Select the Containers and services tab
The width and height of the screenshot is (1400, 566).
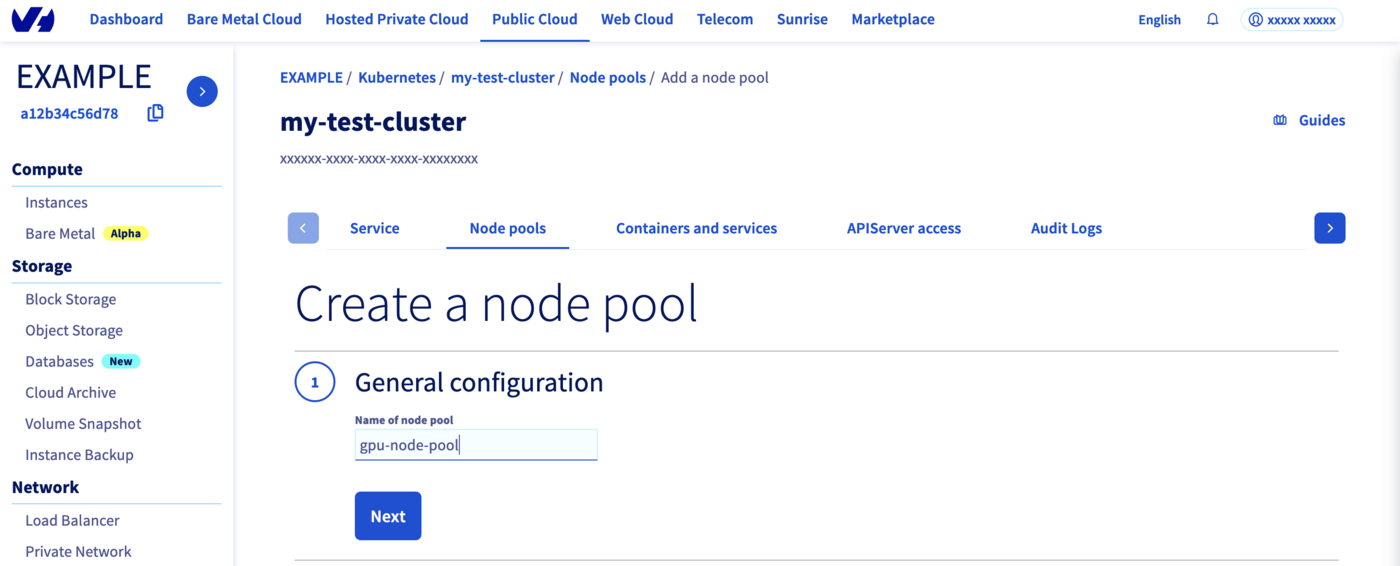696,228
